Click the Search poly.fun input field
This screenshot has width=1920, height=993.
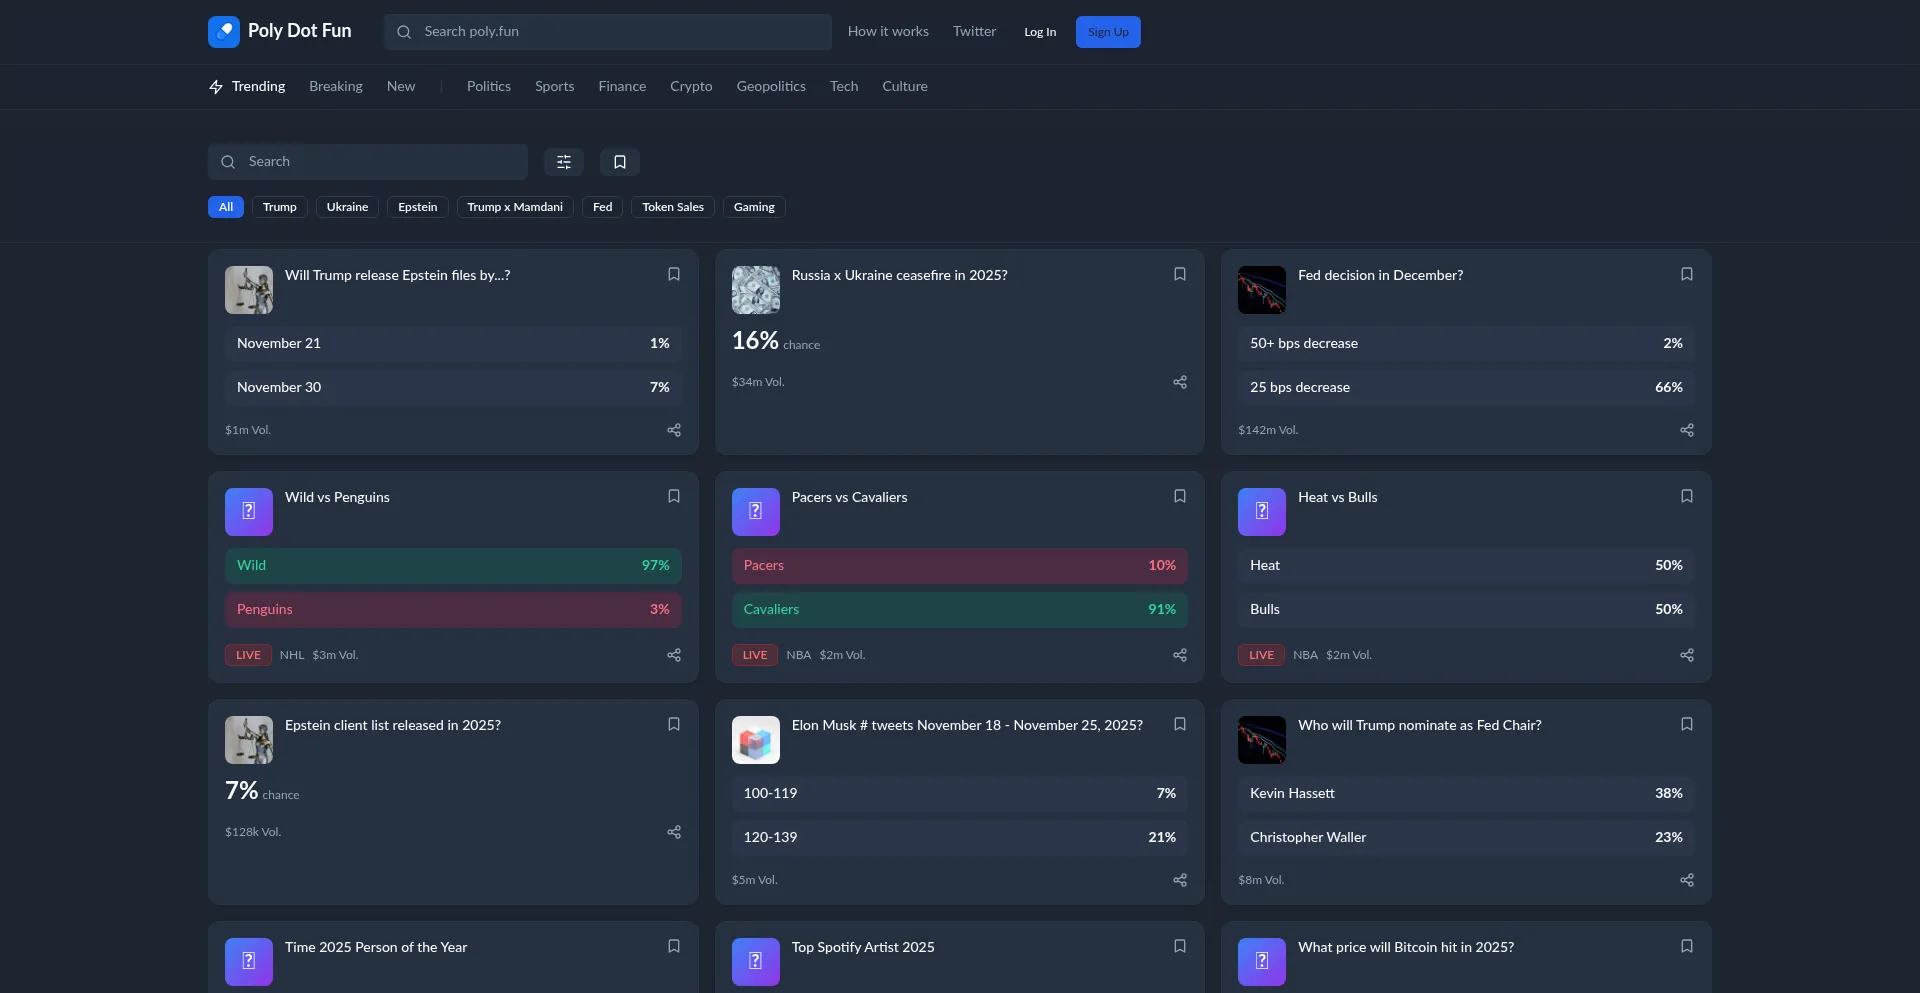click(620, 32)
